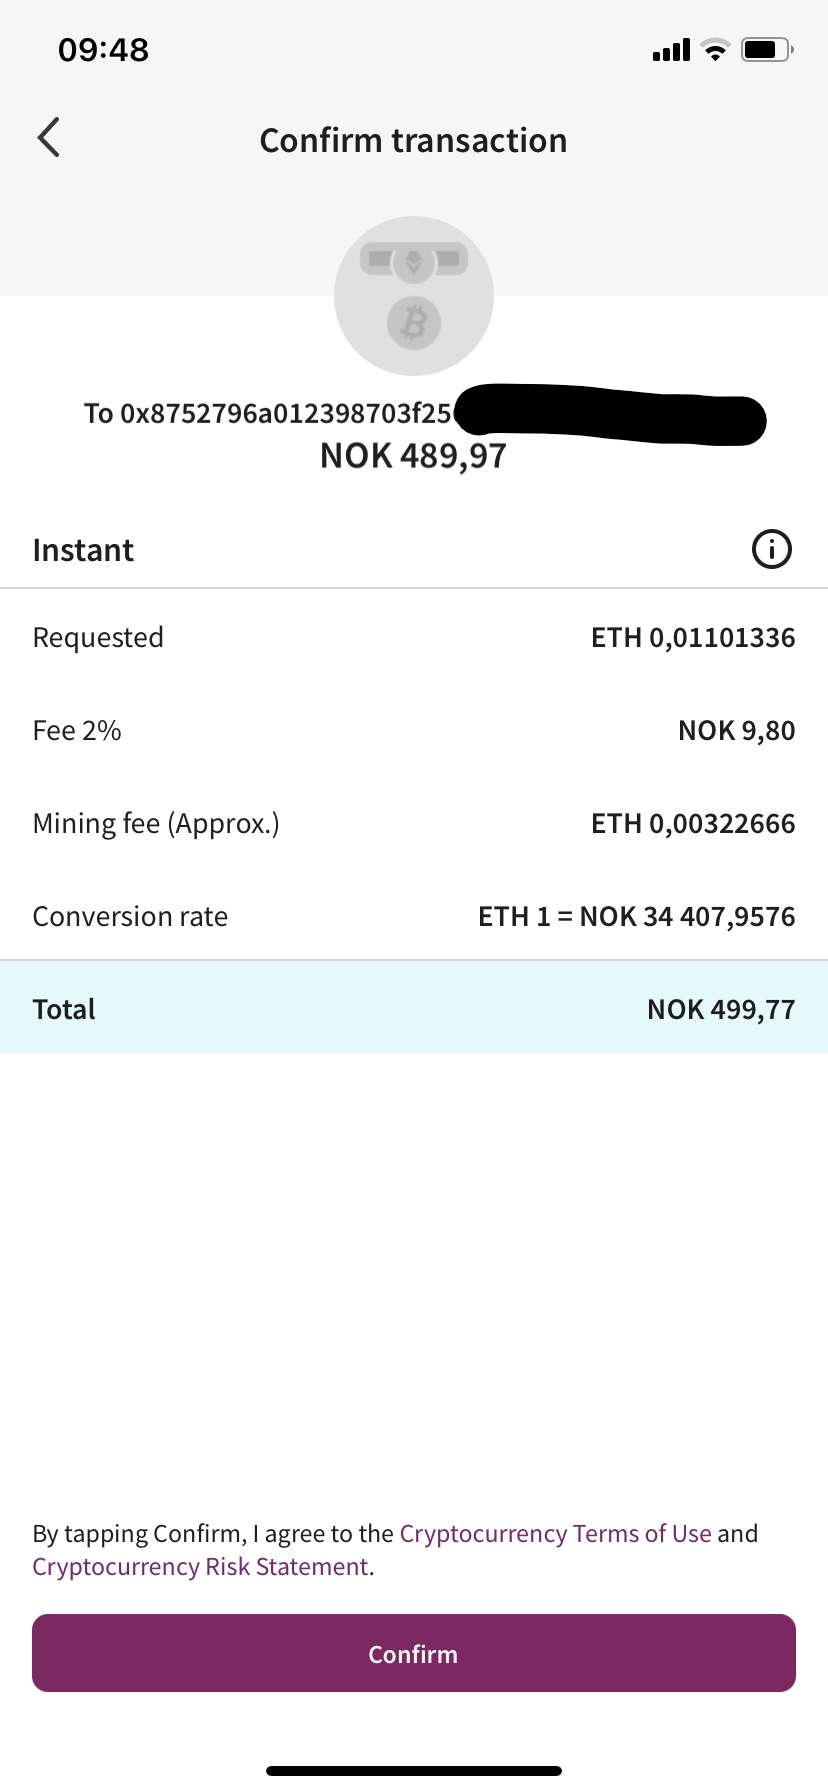Select the Requested ETH amount row

[x=413, y=638]
